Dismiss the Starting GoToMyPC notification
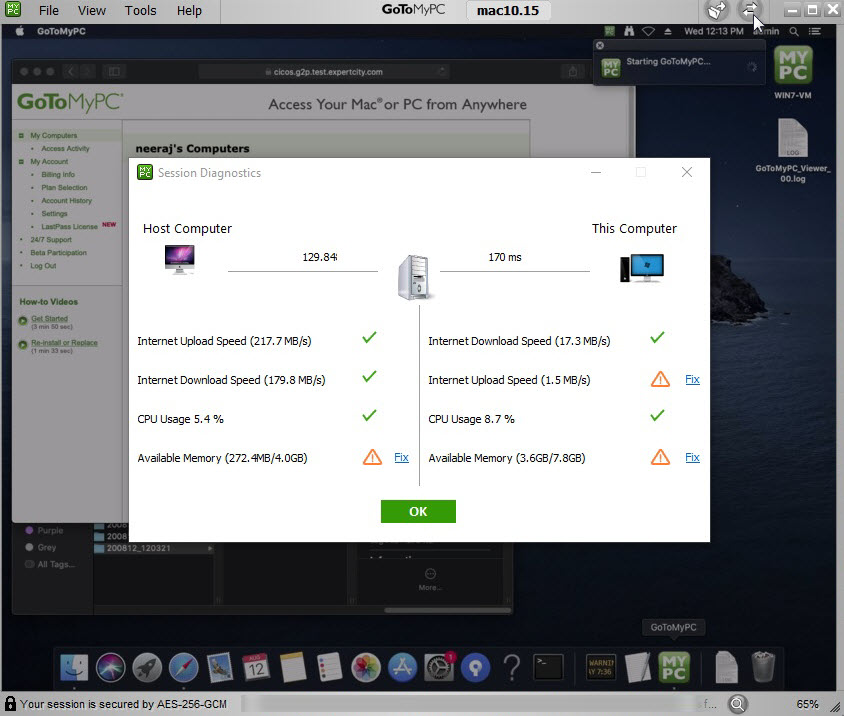 click(600, 46)
